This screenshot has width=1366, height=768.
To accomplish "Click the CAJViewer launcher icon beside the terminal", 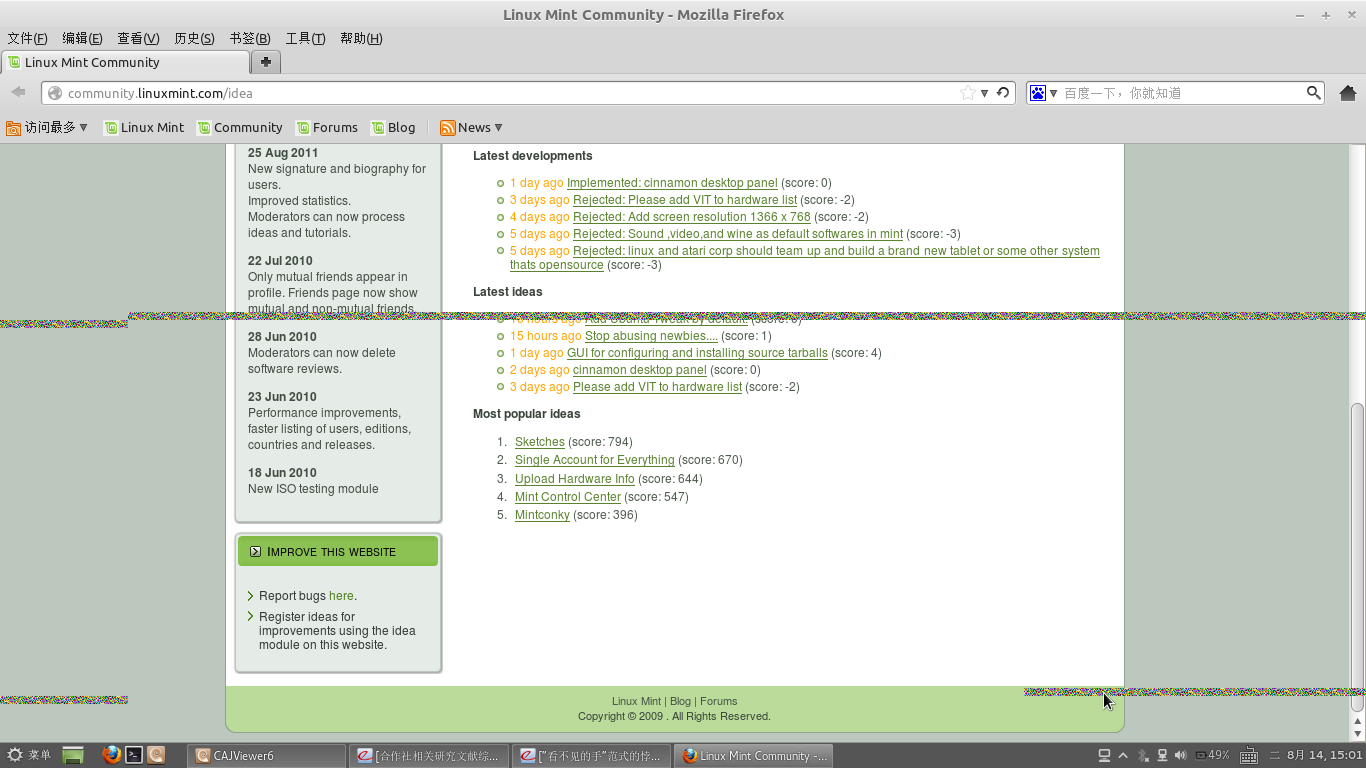I will 156,755.
